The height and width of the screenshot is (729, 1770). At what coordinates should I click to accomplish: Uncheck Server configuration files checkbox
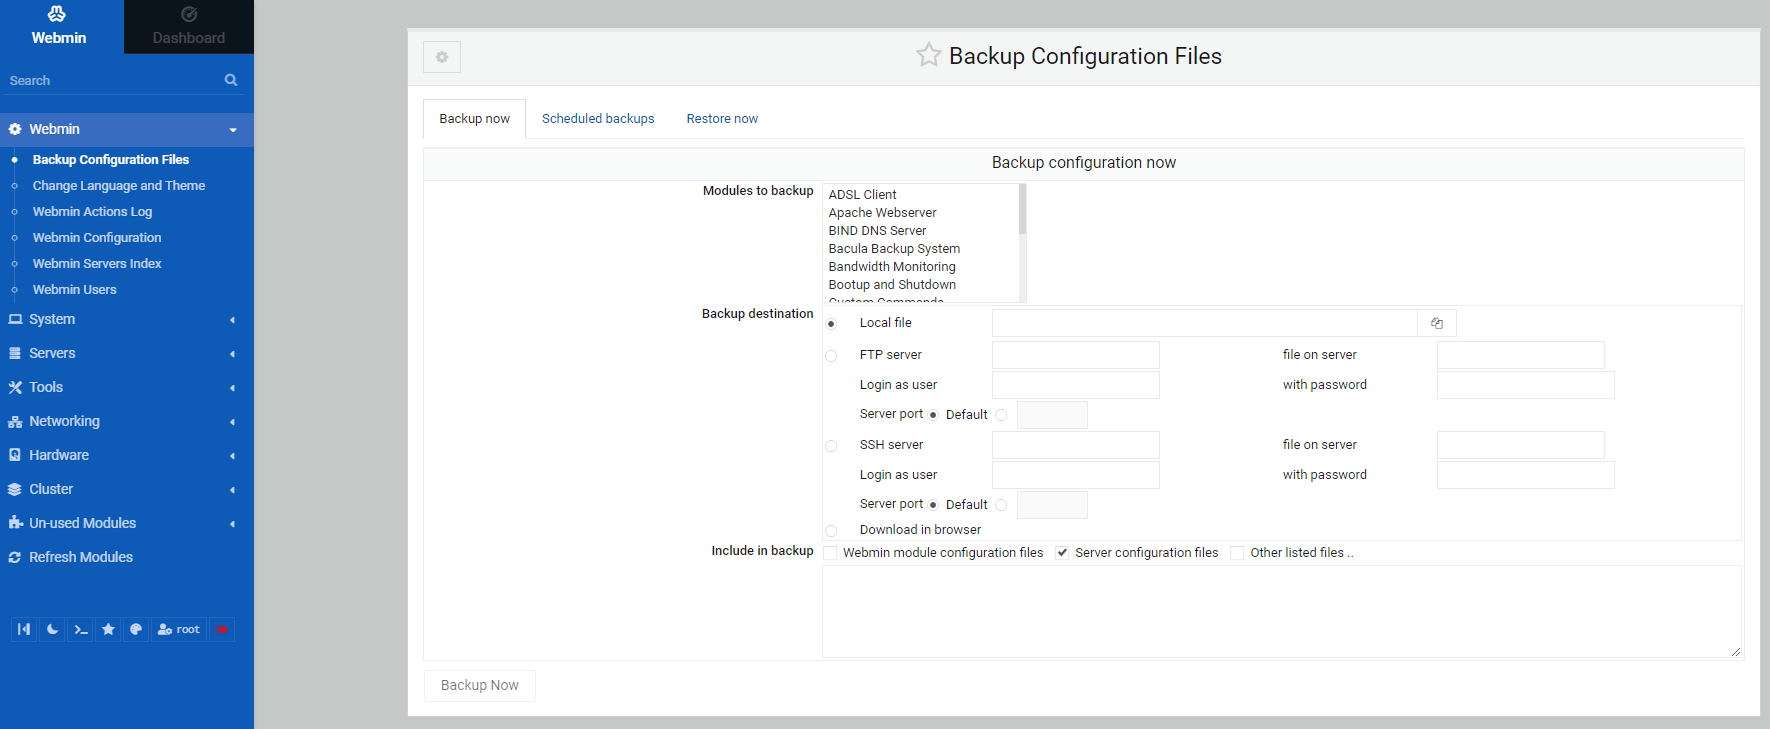click(1062, 553)
